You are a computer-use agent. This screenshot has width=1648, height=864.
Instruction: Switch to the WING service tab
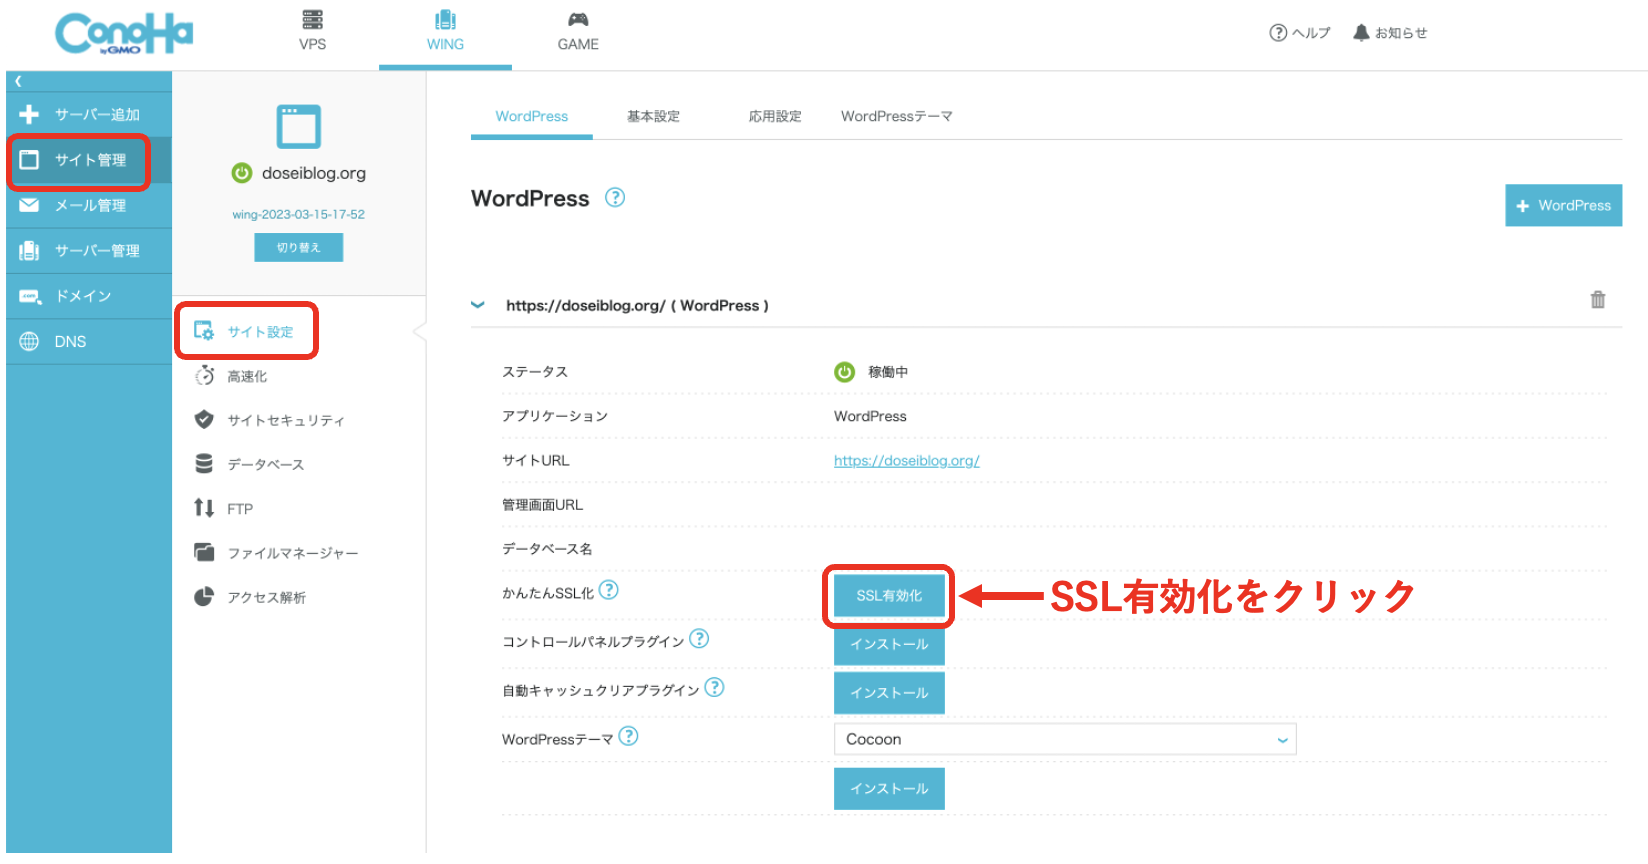tap(445, 31)
